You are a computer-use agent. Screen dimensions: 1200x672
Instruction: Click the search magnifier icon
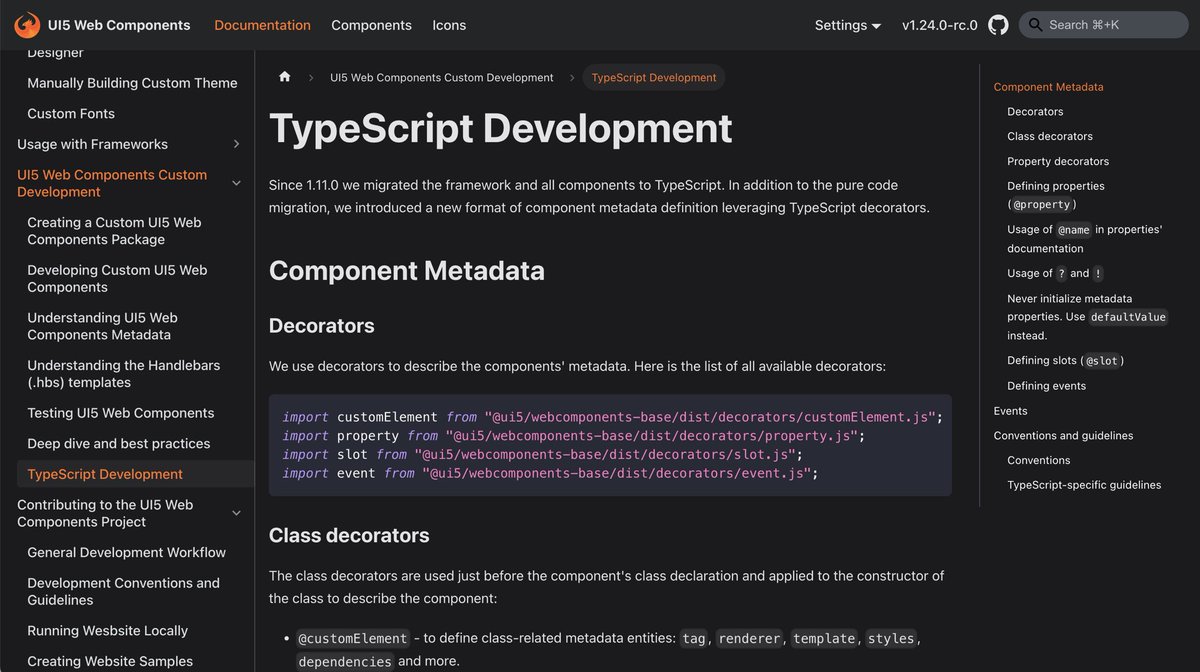pos(1035,25)
